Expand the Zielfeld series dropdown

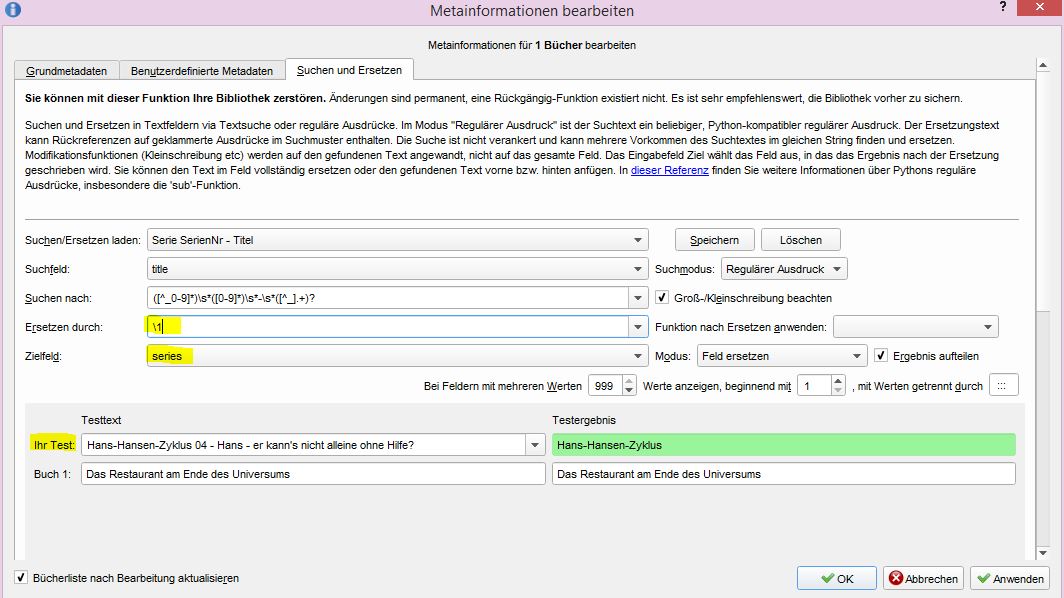[x=638, y=356]
